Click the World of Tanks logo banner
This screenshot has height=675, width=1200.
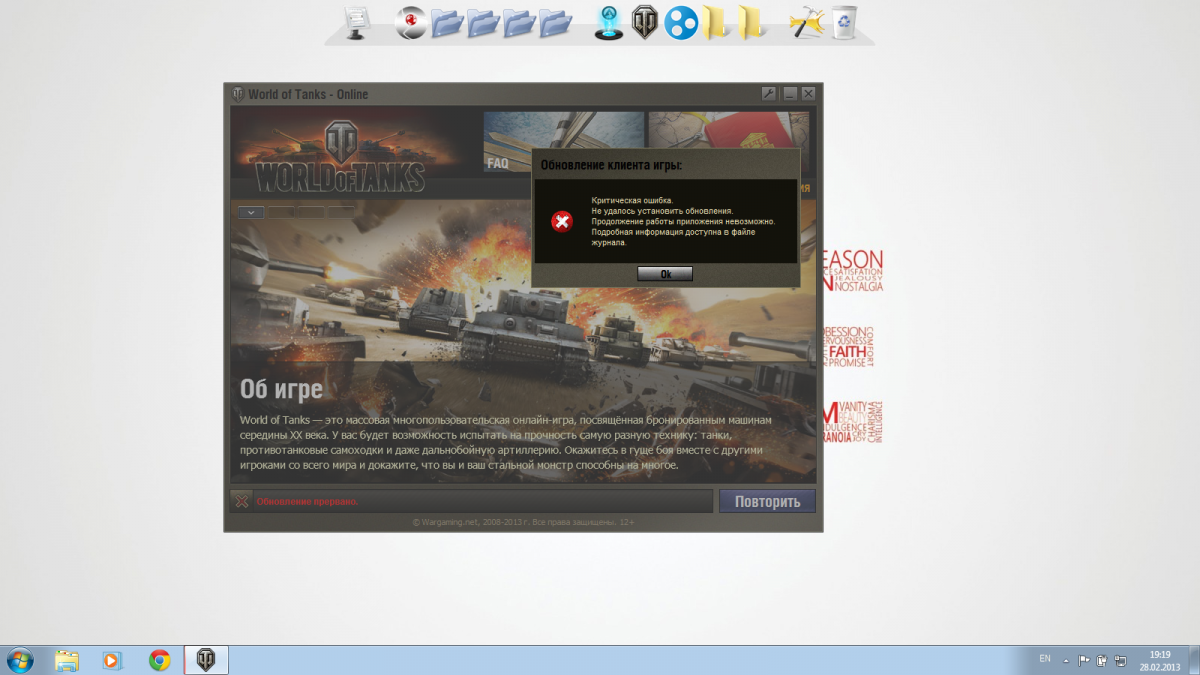(341, 156)
